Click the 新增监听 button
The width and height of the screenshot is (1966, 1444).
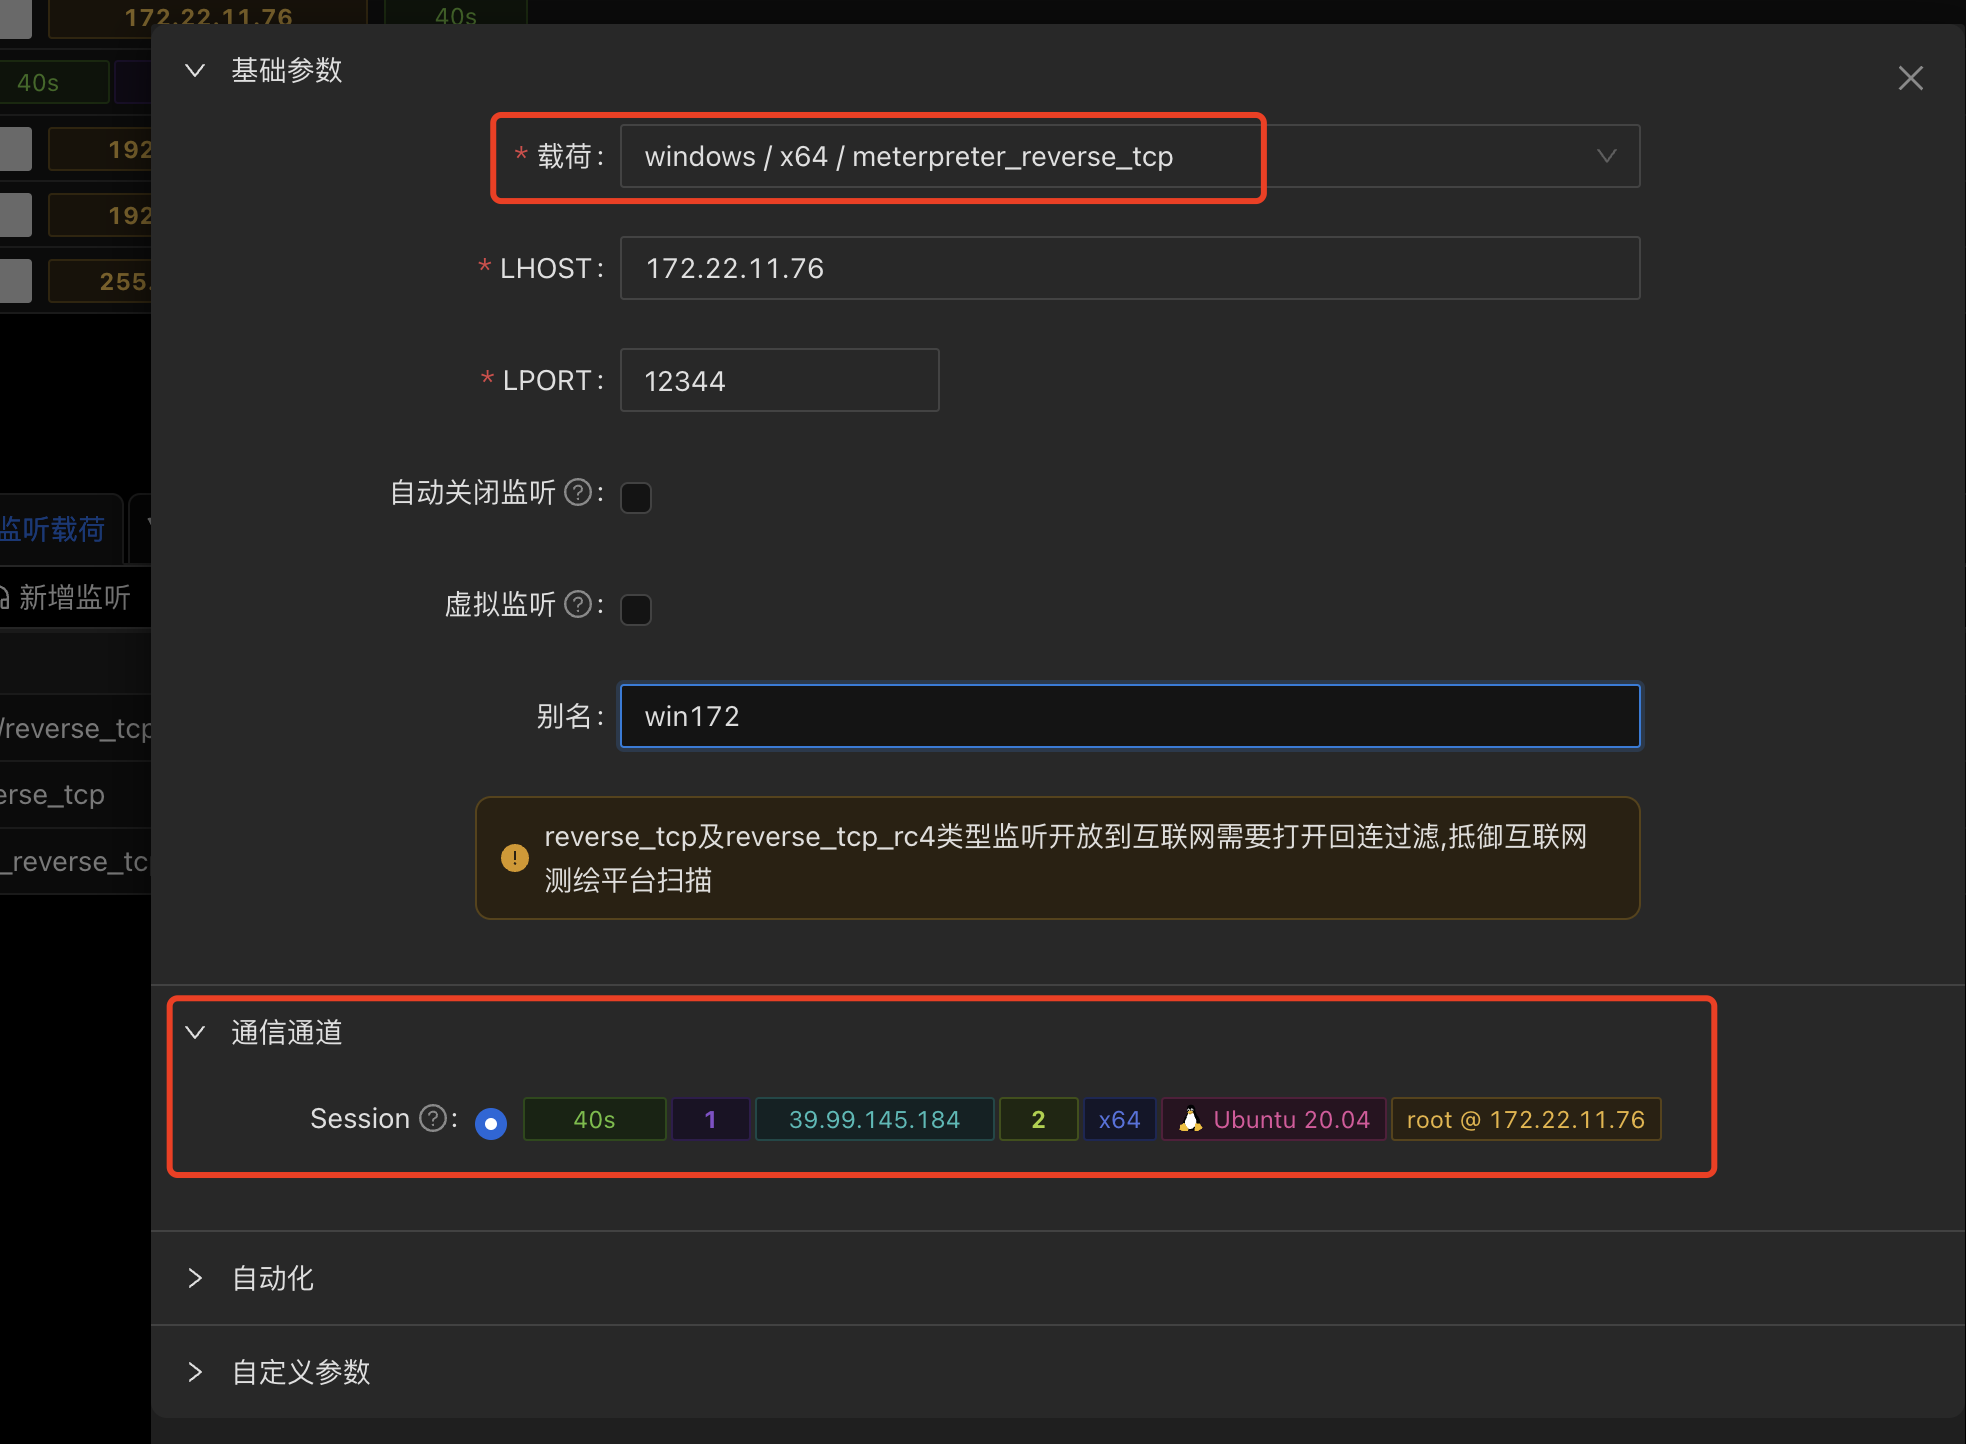(66, 598)
